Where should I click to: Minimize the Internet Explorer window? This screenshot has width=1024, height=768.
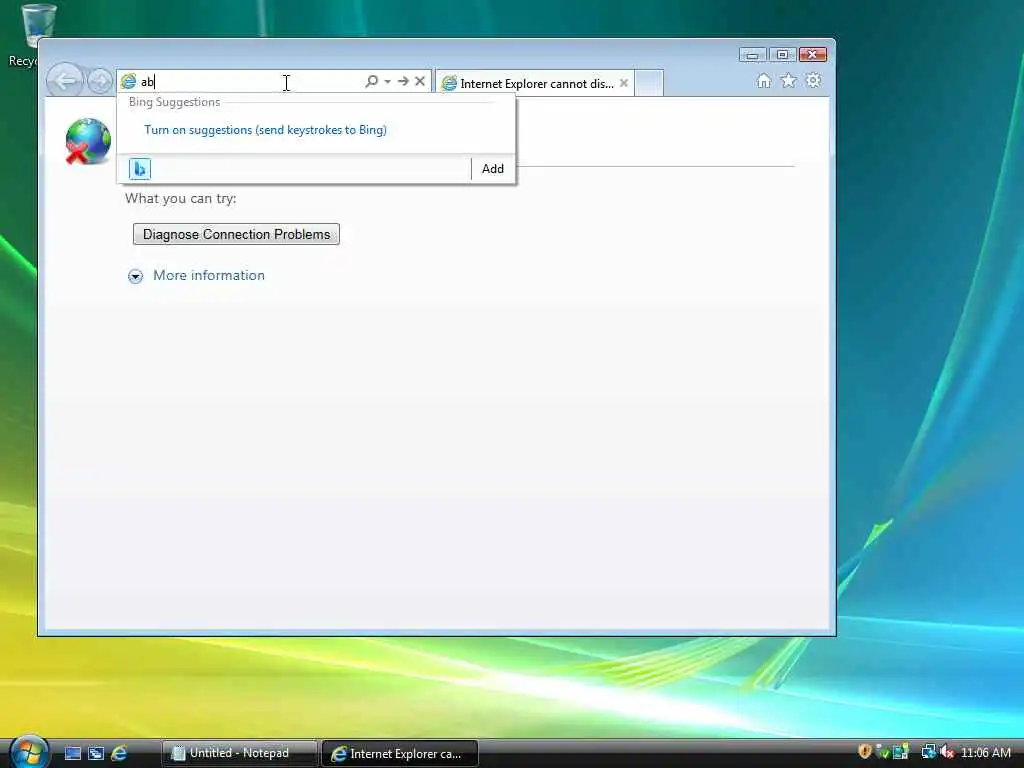point(752,55)
